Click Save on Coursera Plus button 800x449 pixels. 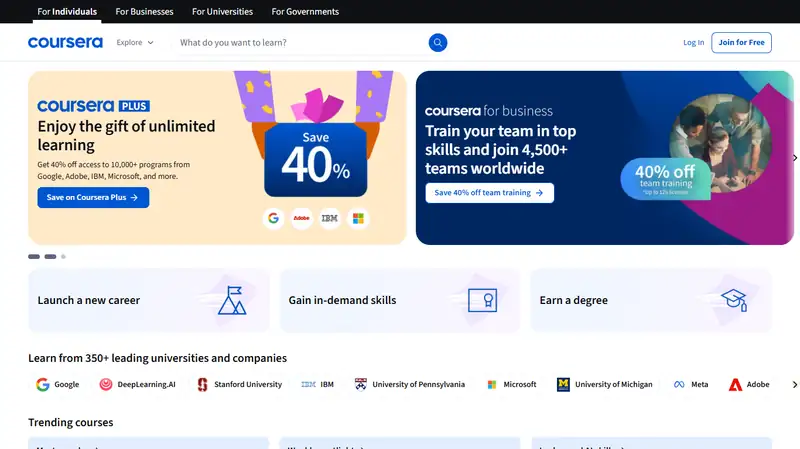click(x=93, y=197)
